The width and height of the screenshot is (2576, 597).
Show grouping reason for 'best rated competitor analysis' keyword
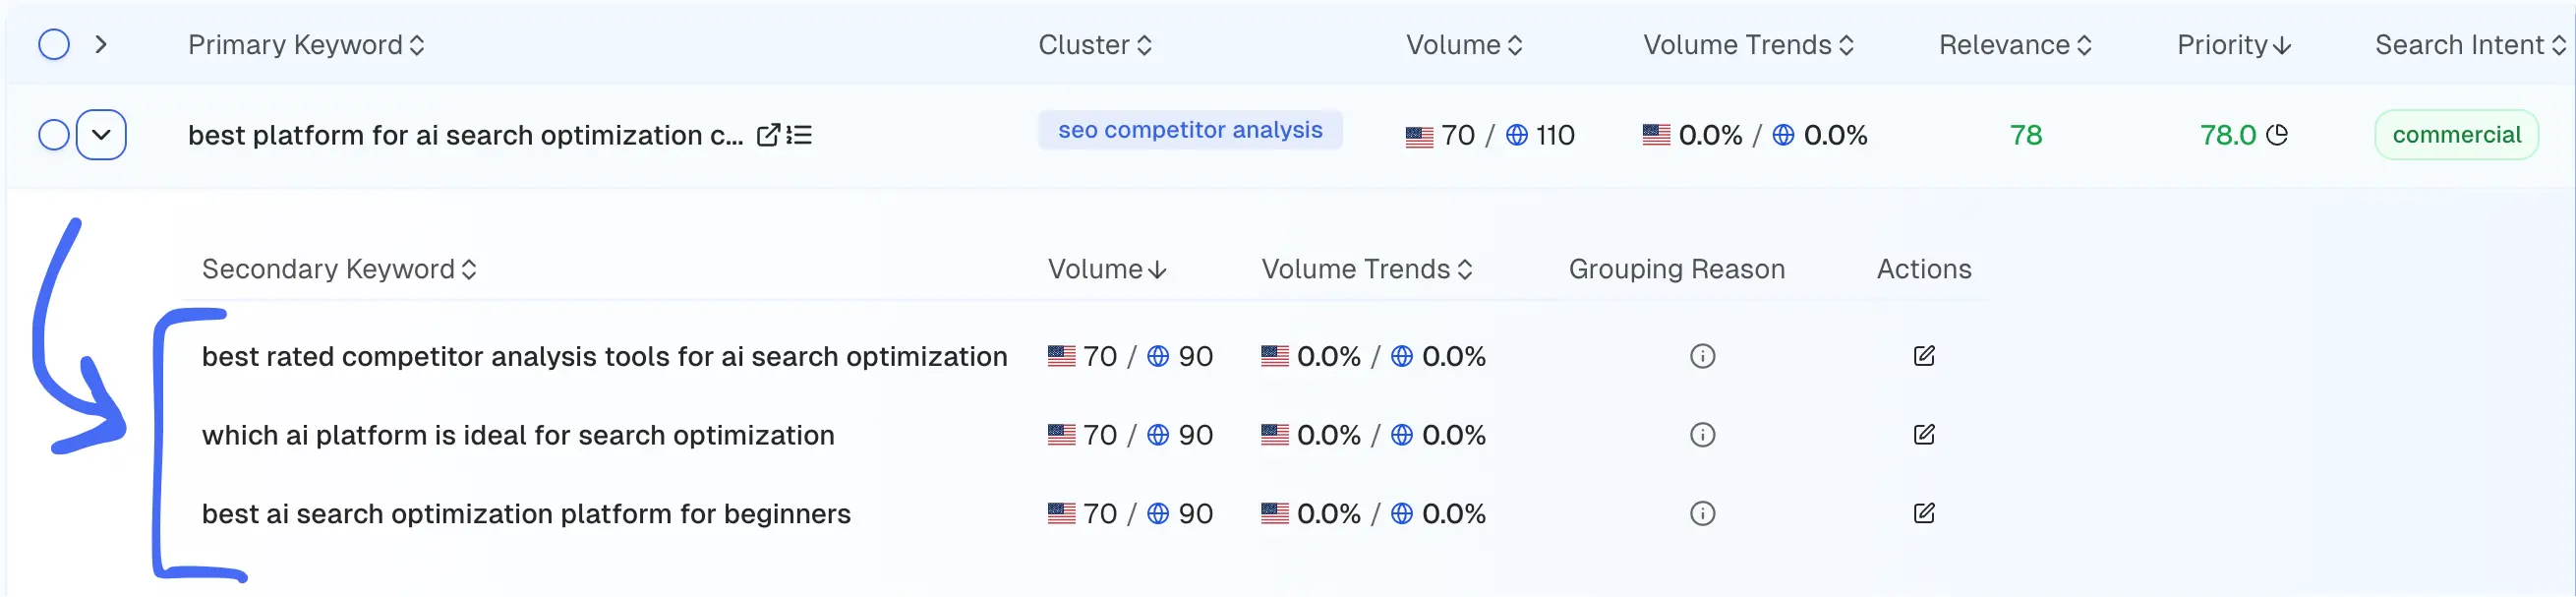click(x=1702, y=356)
